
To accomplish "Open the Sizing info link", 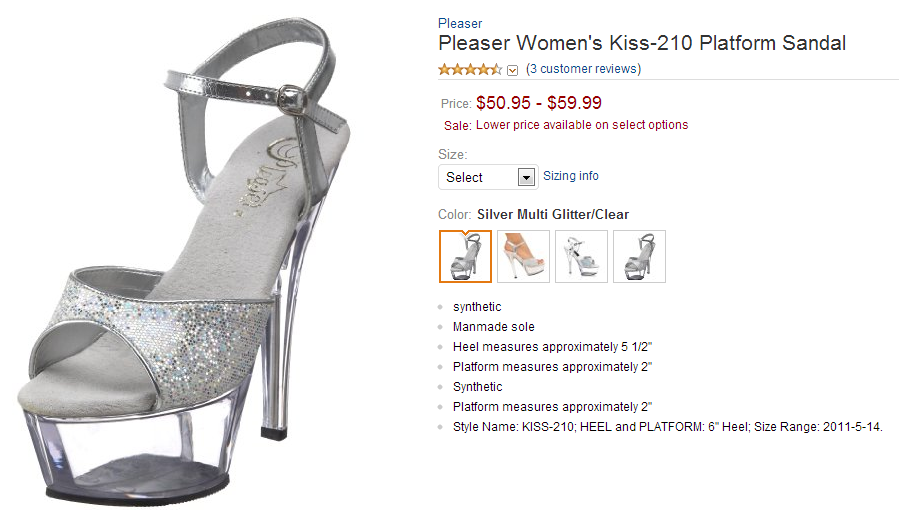I will click(x=571, y=176).
